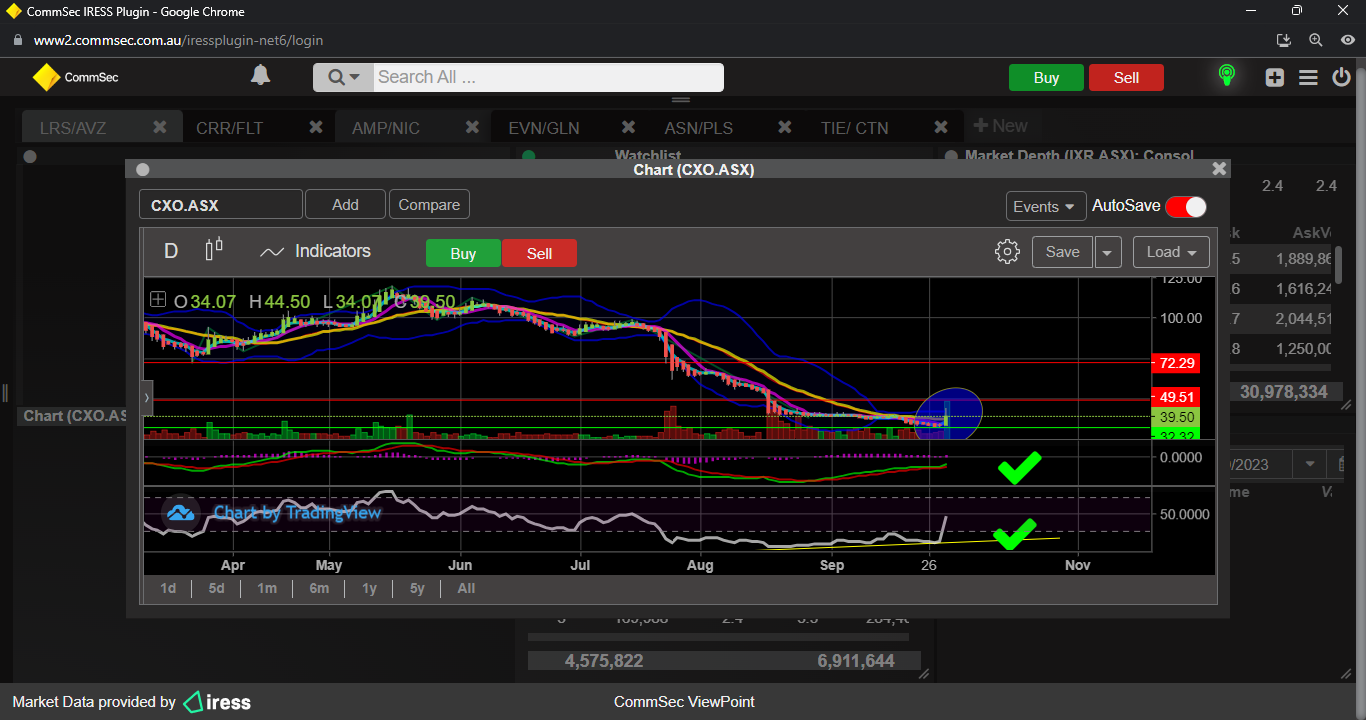Click the chart window link circle icon

tap(142, 169)
